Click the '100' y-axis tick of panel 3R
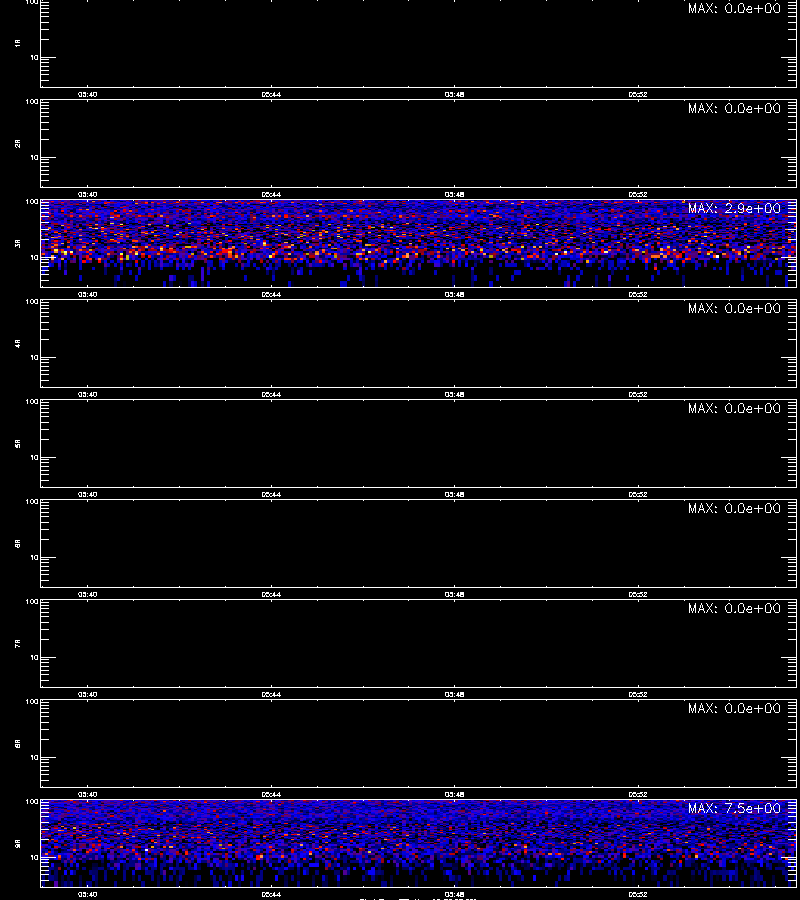Viewport: 800px width, 900px height. (32, 202)
